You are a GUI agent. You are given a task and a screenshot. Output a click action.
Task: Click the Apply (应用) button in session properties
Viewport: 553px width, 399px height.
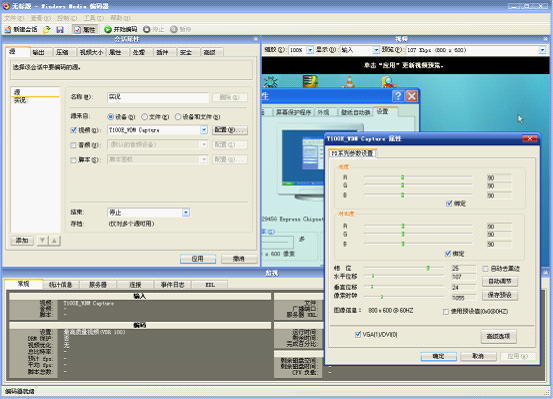(x=198, y=259)
